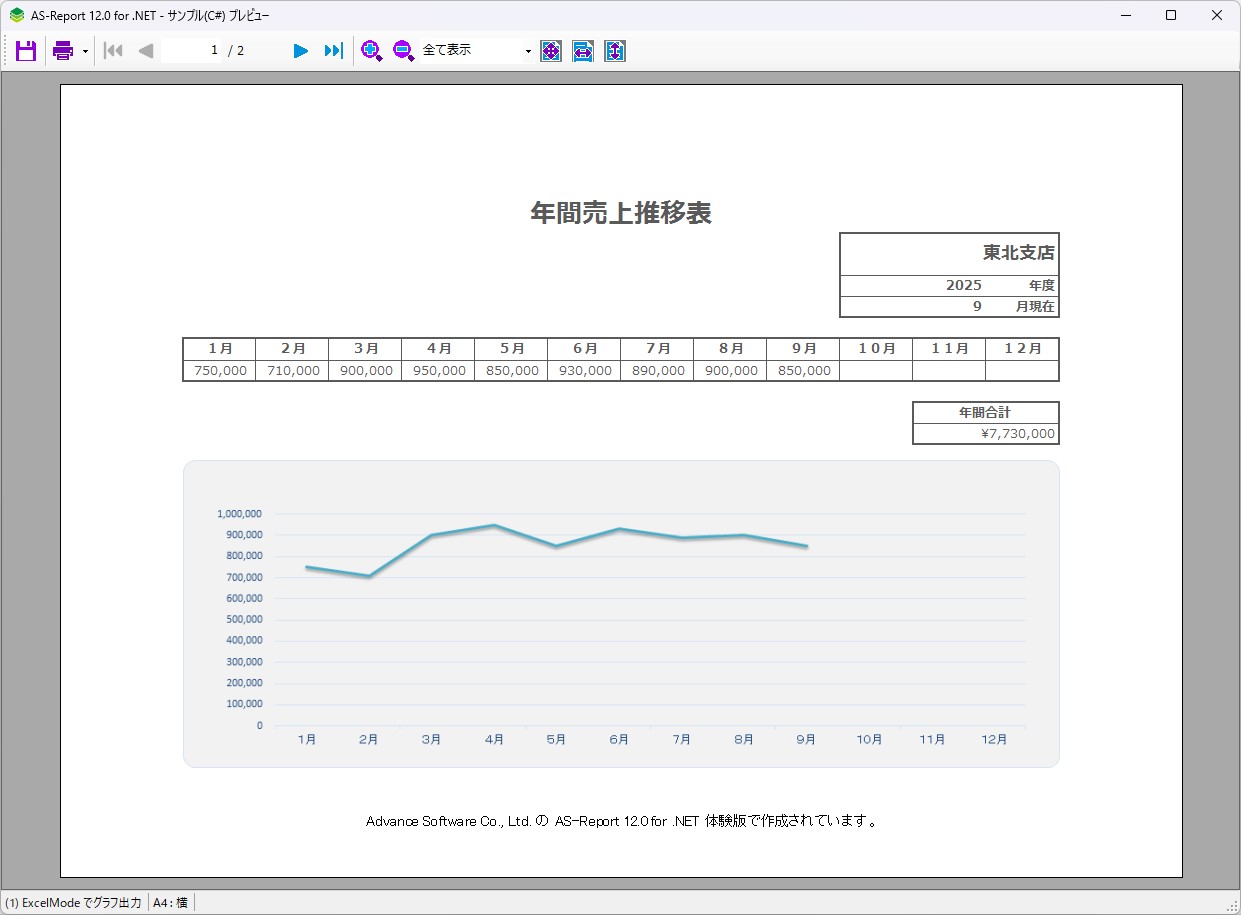Click the sales line chart in report
This screenshot has height=915, width=1241.
(620, 613)
